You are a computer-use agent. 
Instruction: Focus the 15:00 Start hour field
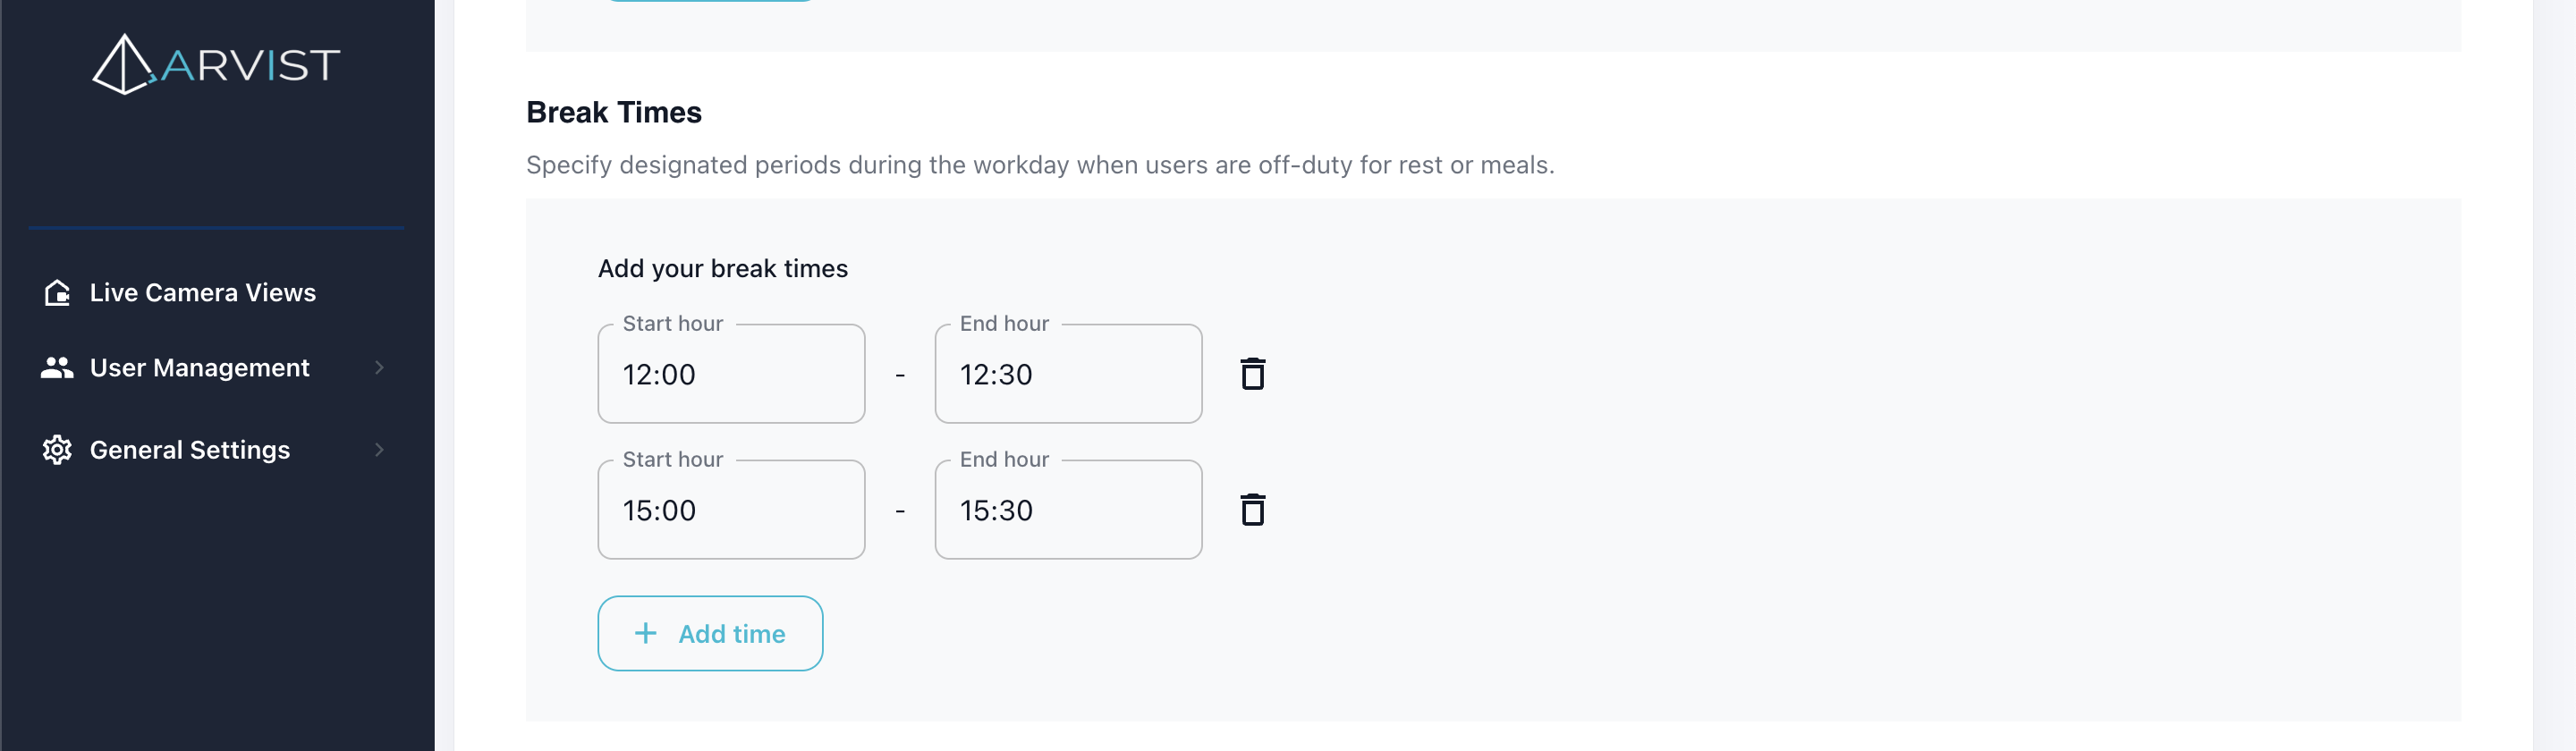[x=731, y=510]
